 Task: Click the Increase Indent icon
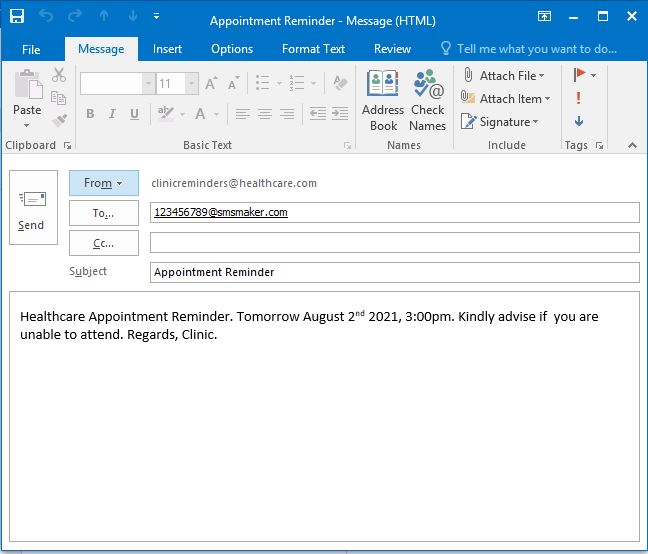[340, 113]
